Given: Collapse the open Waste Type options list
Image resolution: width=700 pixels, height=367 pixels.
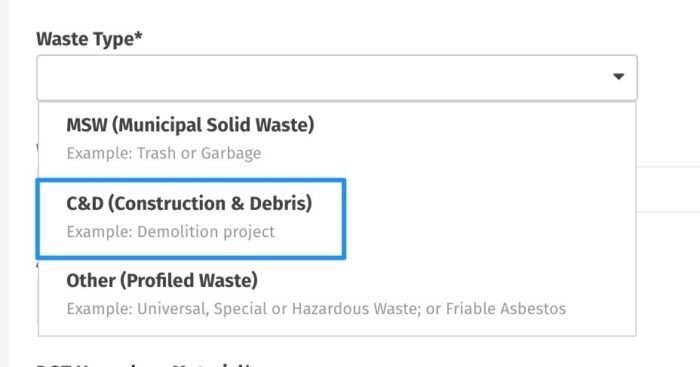Looking at the screenshot, I should 618,77.
